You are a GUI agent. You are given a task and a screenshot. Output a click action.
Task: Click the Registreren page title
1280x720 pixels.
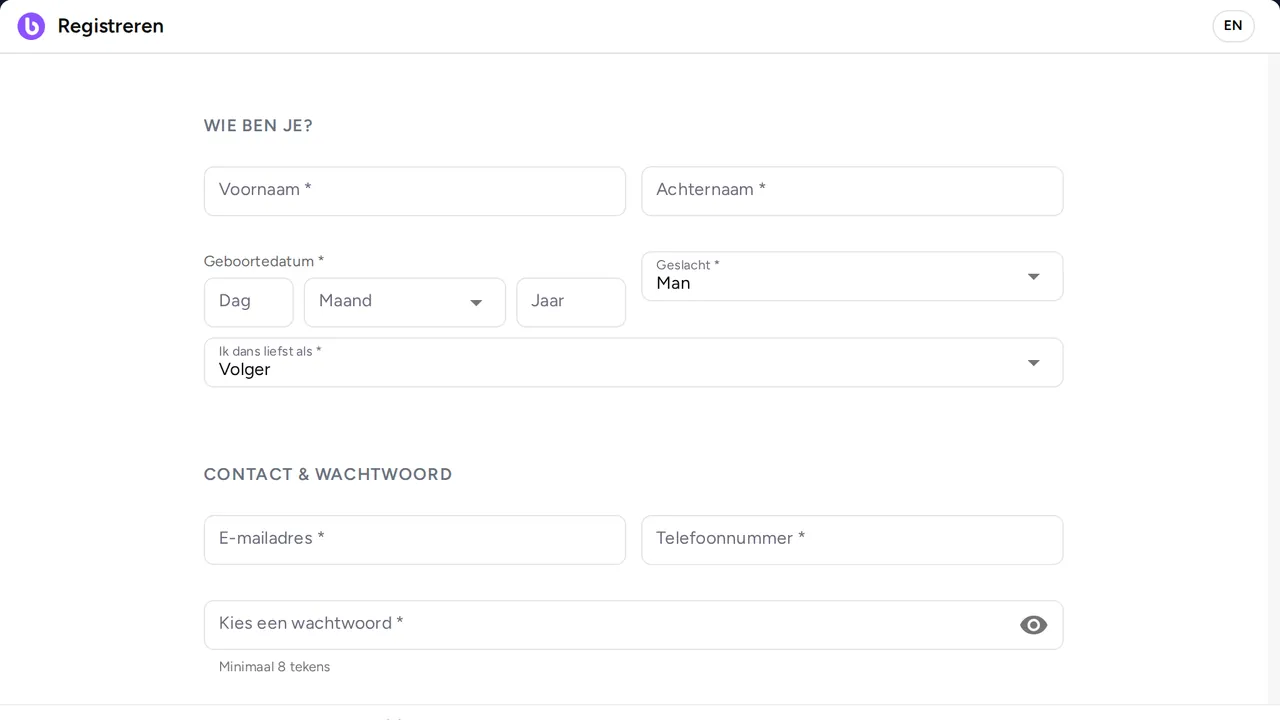tap(111, 26)
